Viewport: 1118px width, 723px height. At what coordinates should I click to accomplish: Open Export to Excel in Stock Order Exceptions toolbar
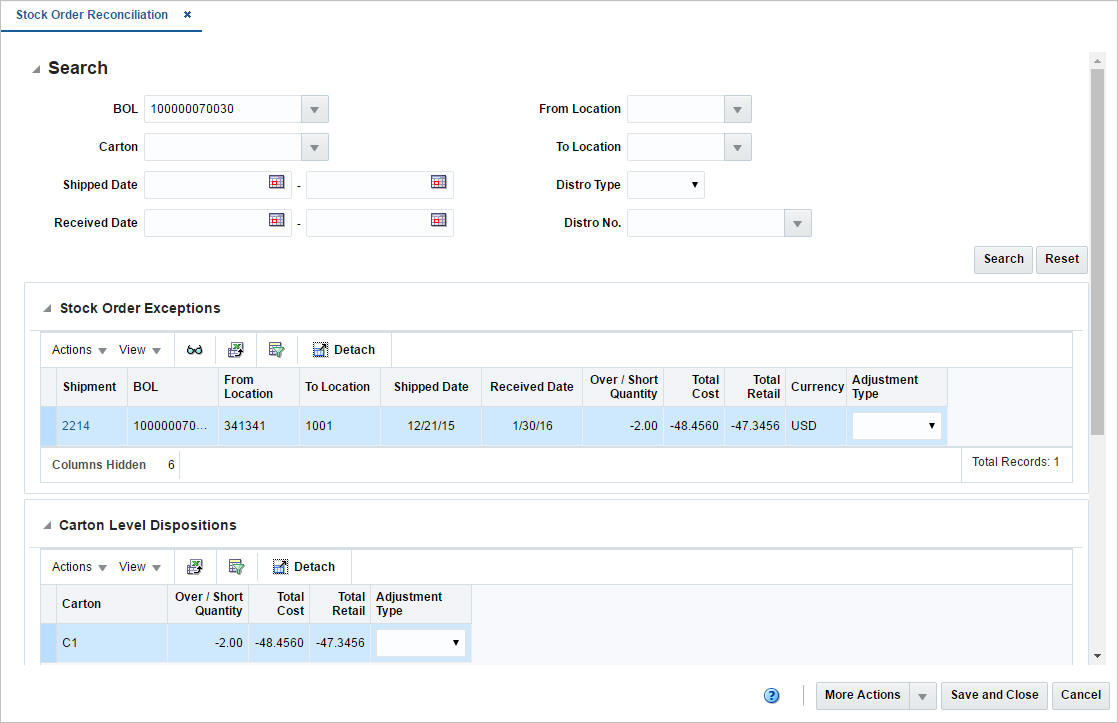(235, 349)
